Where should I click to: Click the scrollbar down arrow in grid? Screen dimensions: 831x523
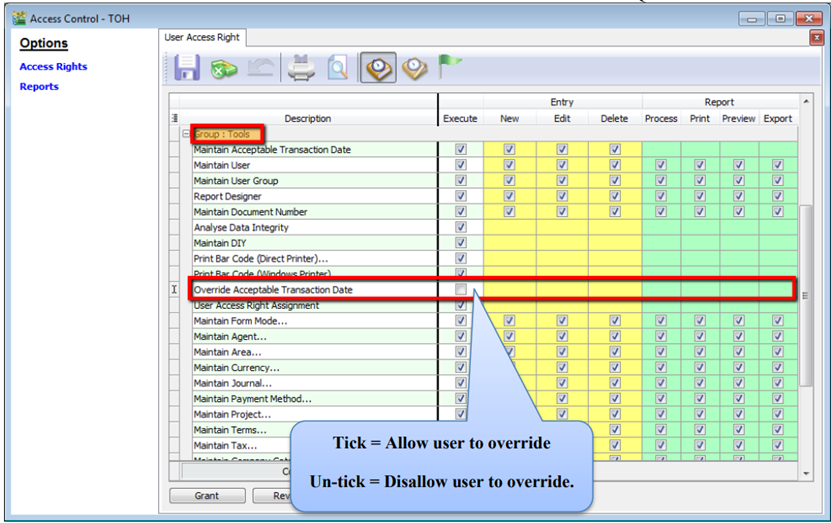pyautogui.click(x=806, y=472)
